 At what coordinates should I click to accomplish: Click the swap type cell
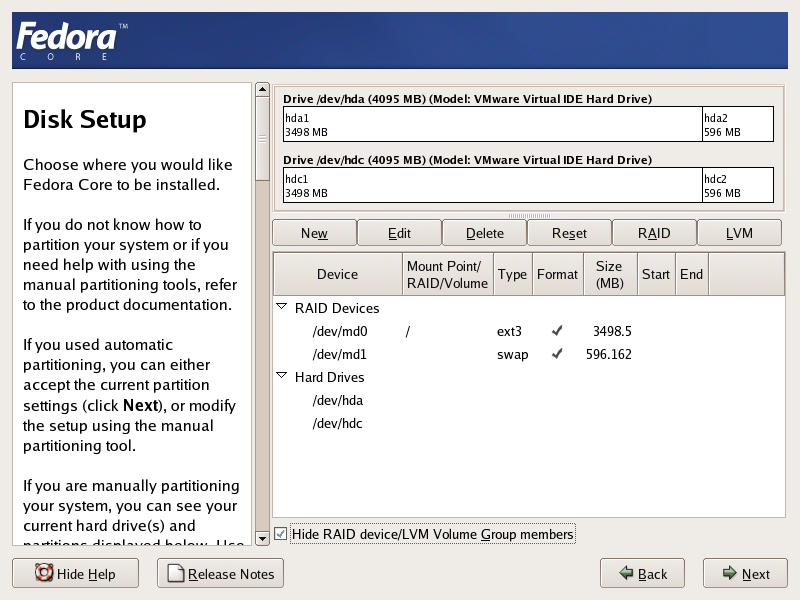coord(512,355)
